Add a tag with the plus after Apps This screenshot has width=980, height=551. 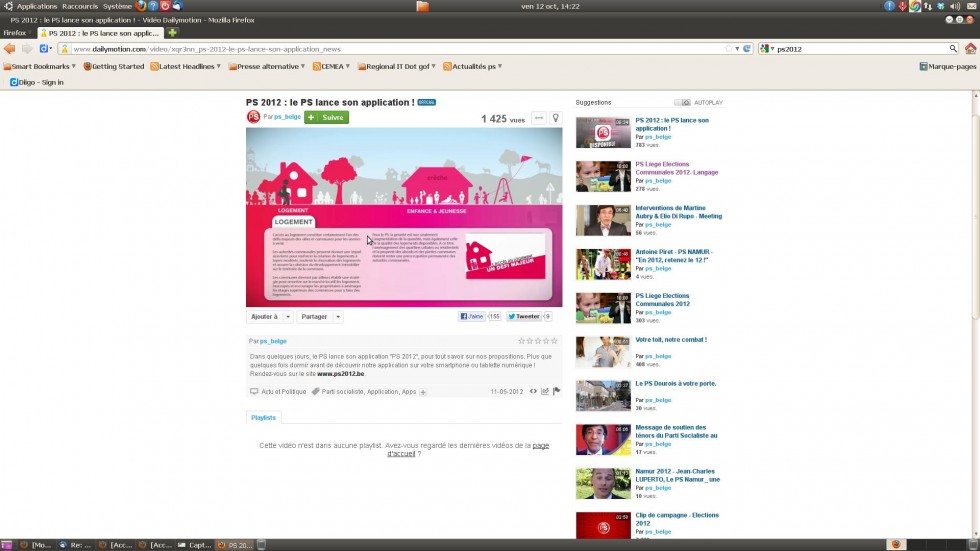pyautogui.click(x=423, y=392)
